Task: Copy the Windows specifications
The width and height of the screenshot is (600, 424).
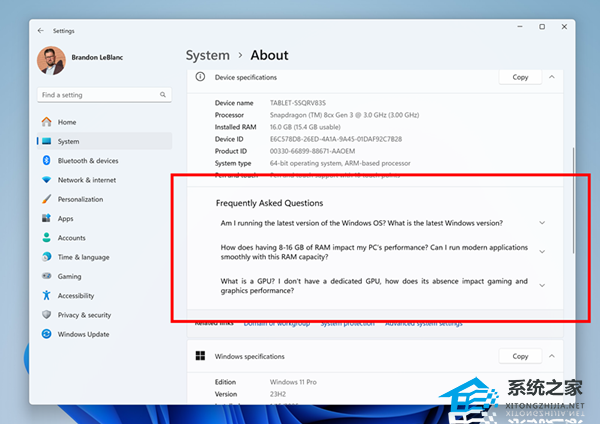Action: (520, 356)
